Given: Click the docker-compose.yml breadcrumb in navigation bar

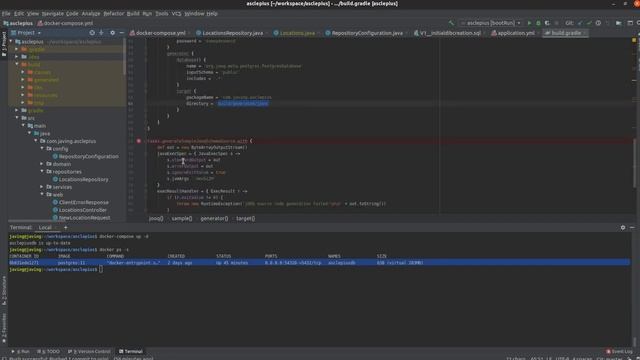Looking at the screenshot, I should (65, 23).
